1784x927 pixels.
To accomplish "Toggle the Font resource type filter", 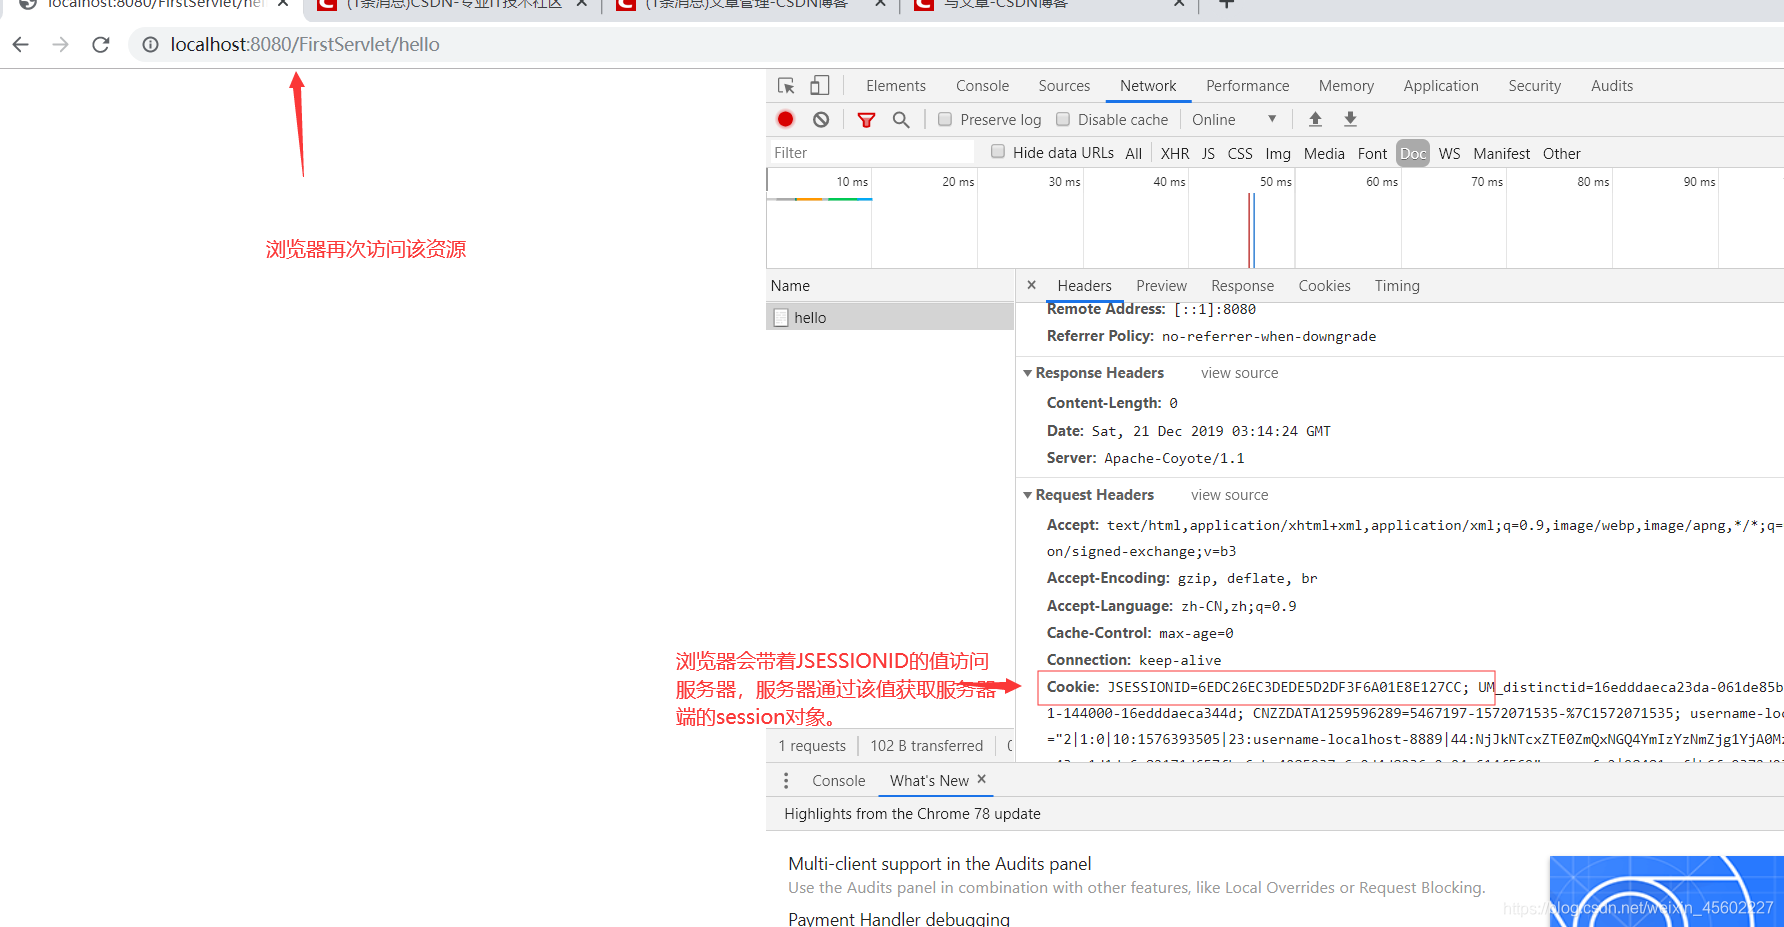I will click(x=1372, y=153).
